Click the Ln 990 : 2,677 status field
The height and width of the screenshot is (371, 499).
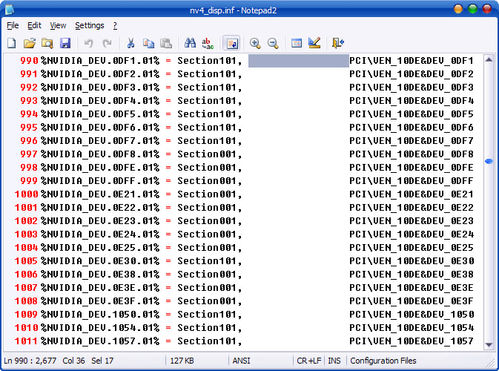coord(30,361)
